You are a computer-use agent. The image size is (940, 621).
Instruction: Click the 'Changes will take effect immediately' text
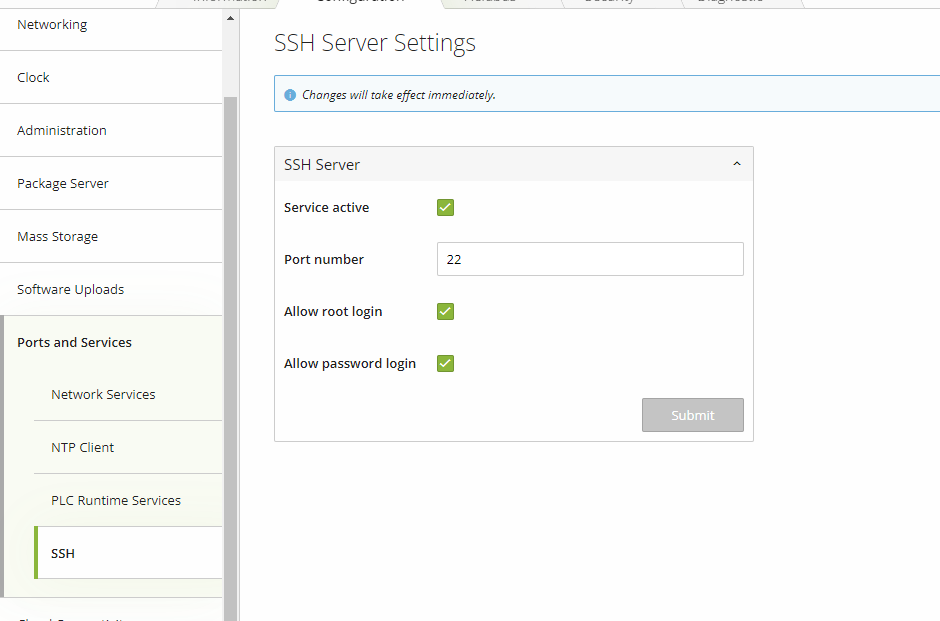pyautogui.click(x=399, y=95)
